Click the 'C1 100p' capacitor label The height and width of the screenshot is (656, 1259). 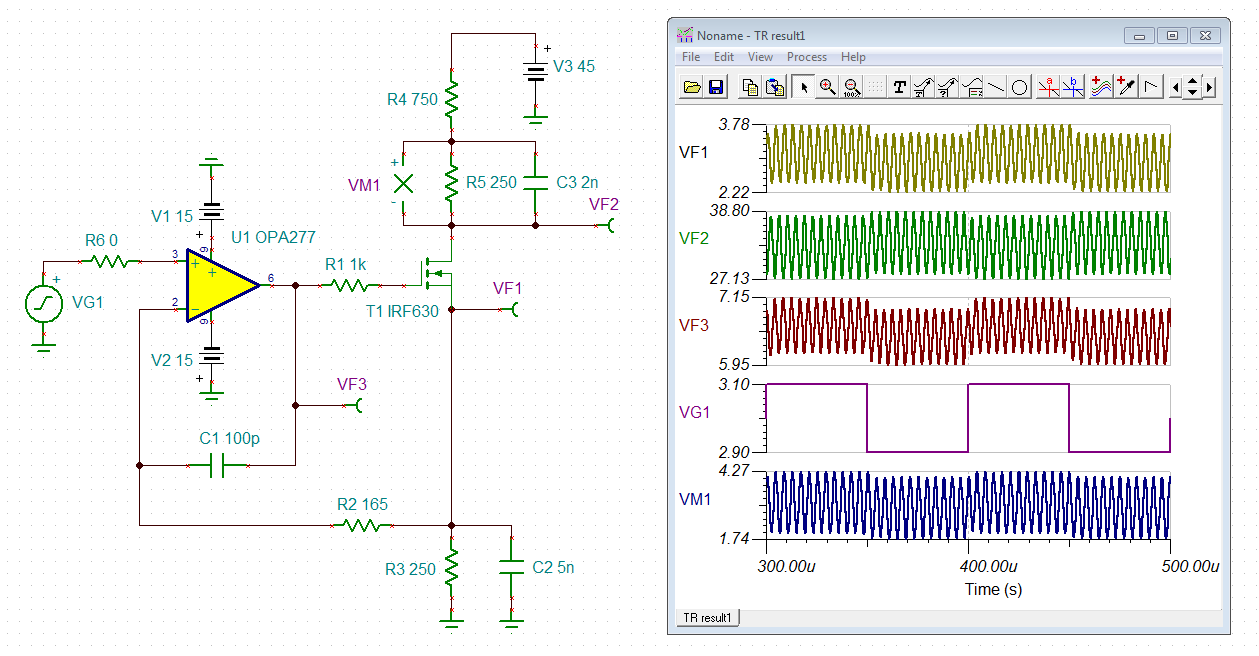(229, 438)
